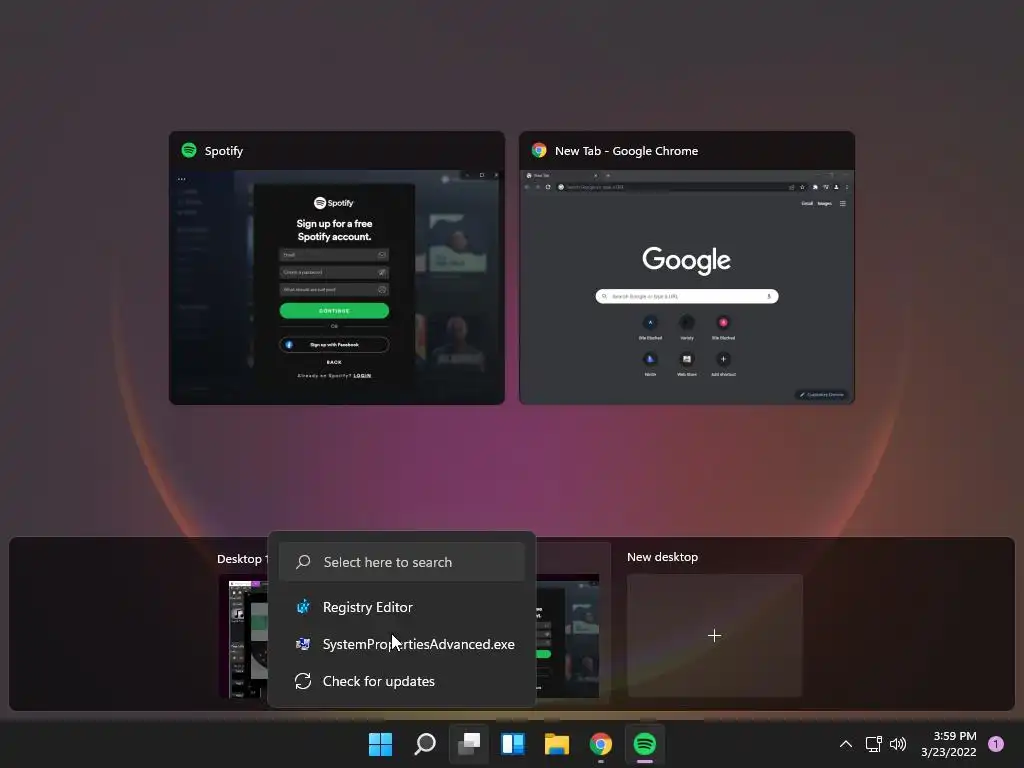Image resolution: width=1024 pixels, height=768 pixels.
Task: Click the Email field in the Spotify preview
Action: click(x=334, y=255)
